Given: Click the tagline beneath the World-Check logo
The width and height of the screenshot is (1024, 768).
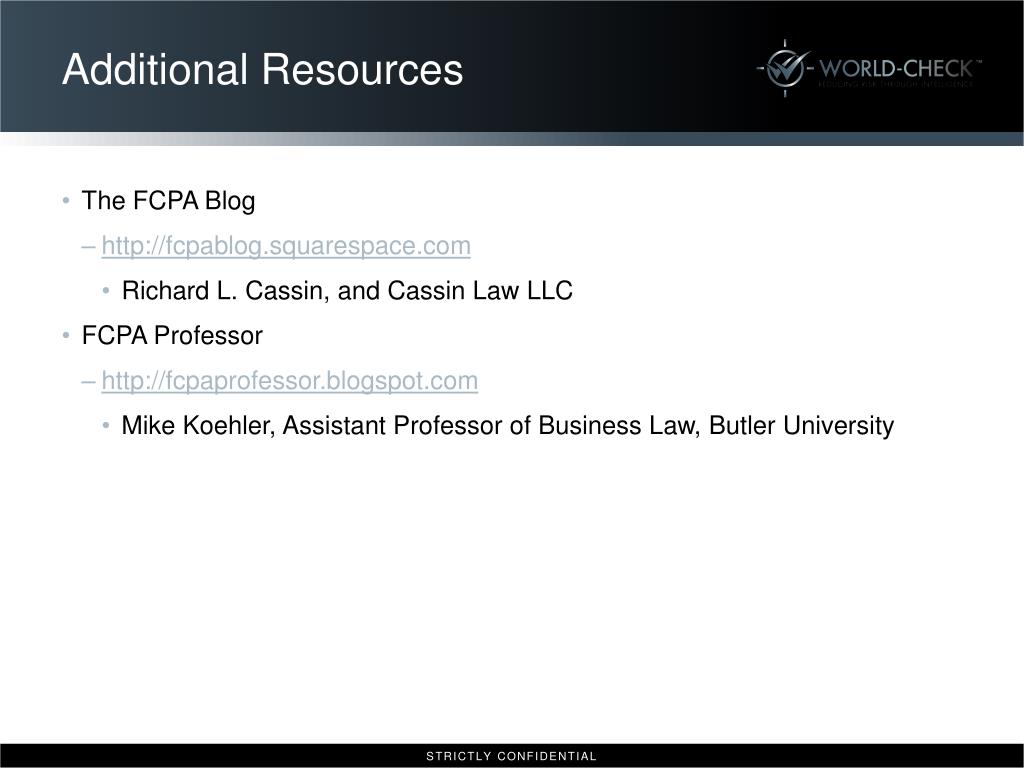Looking at the screenshot, I should coord(896,84).
